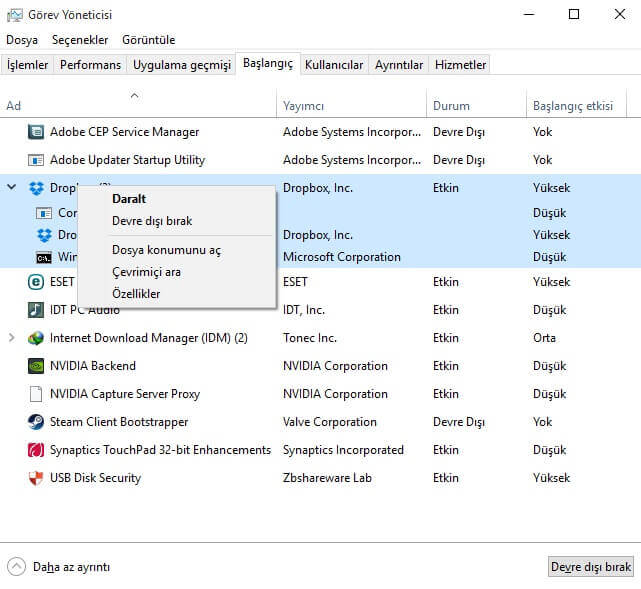Select USB Disk Security name

pos(95,478)
